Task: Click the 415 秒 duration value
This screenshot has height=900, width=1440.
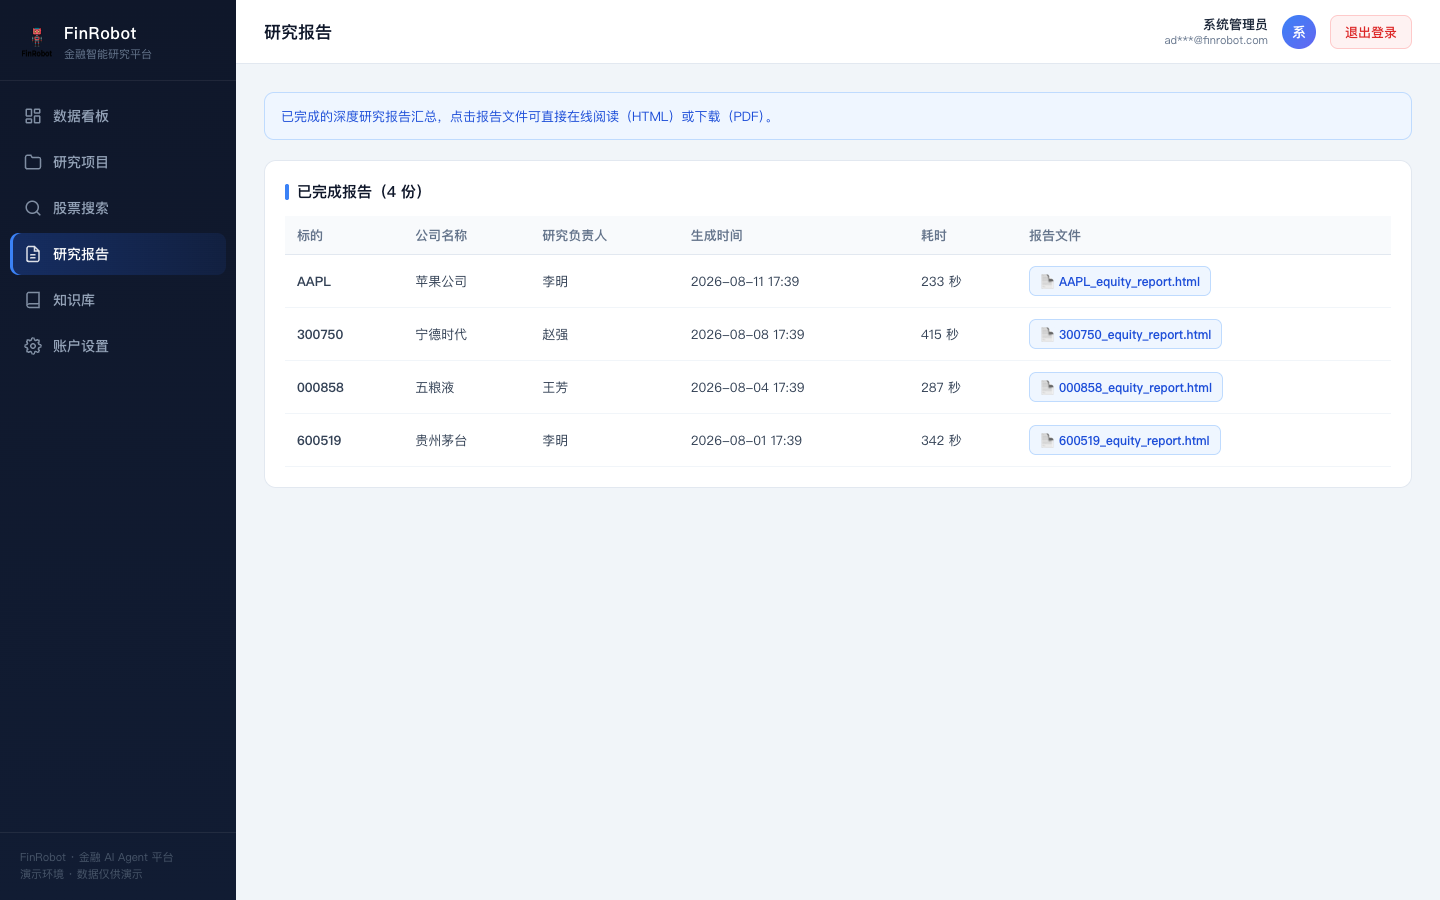Action: tap(940, 334)
